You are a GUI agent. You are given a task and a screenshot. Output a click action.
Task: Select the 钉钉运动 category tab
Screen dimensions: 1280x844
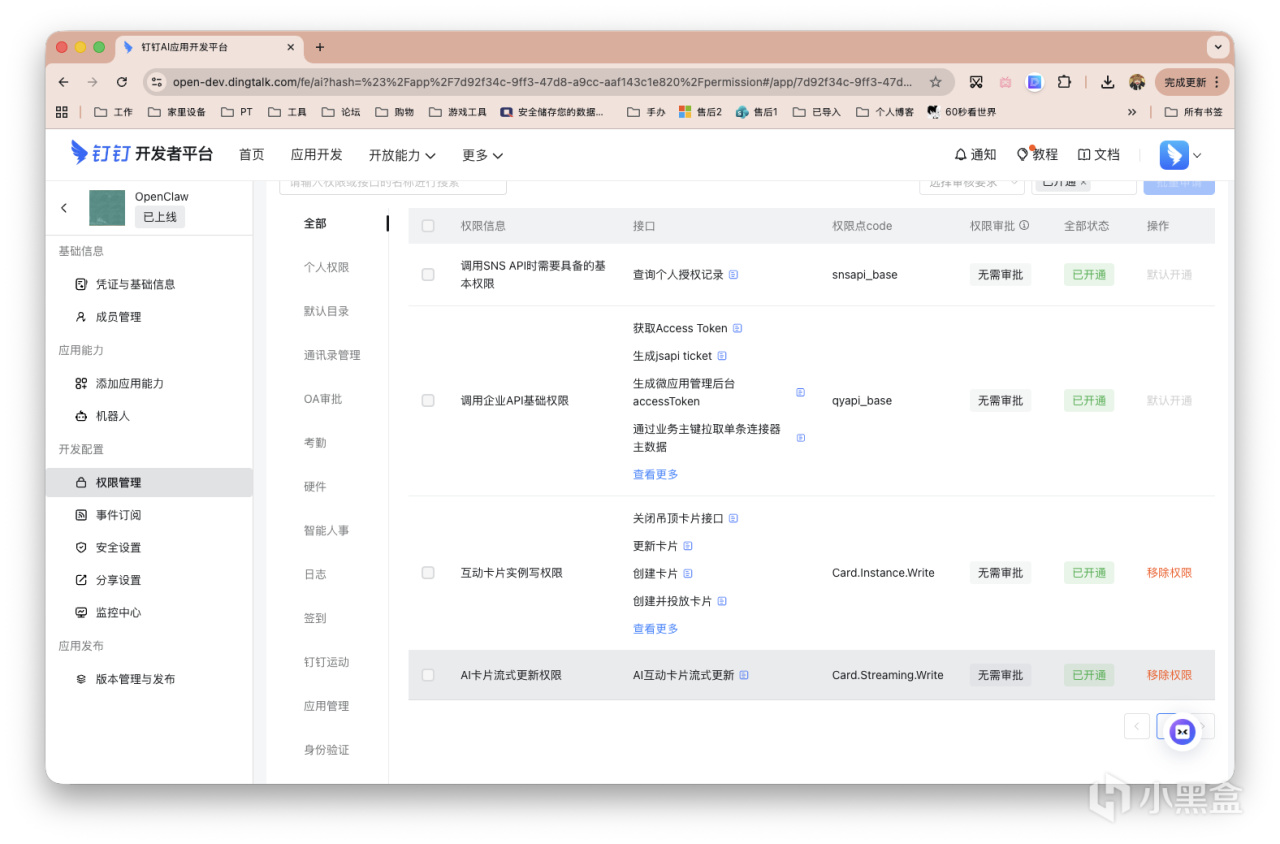point(327,662)
